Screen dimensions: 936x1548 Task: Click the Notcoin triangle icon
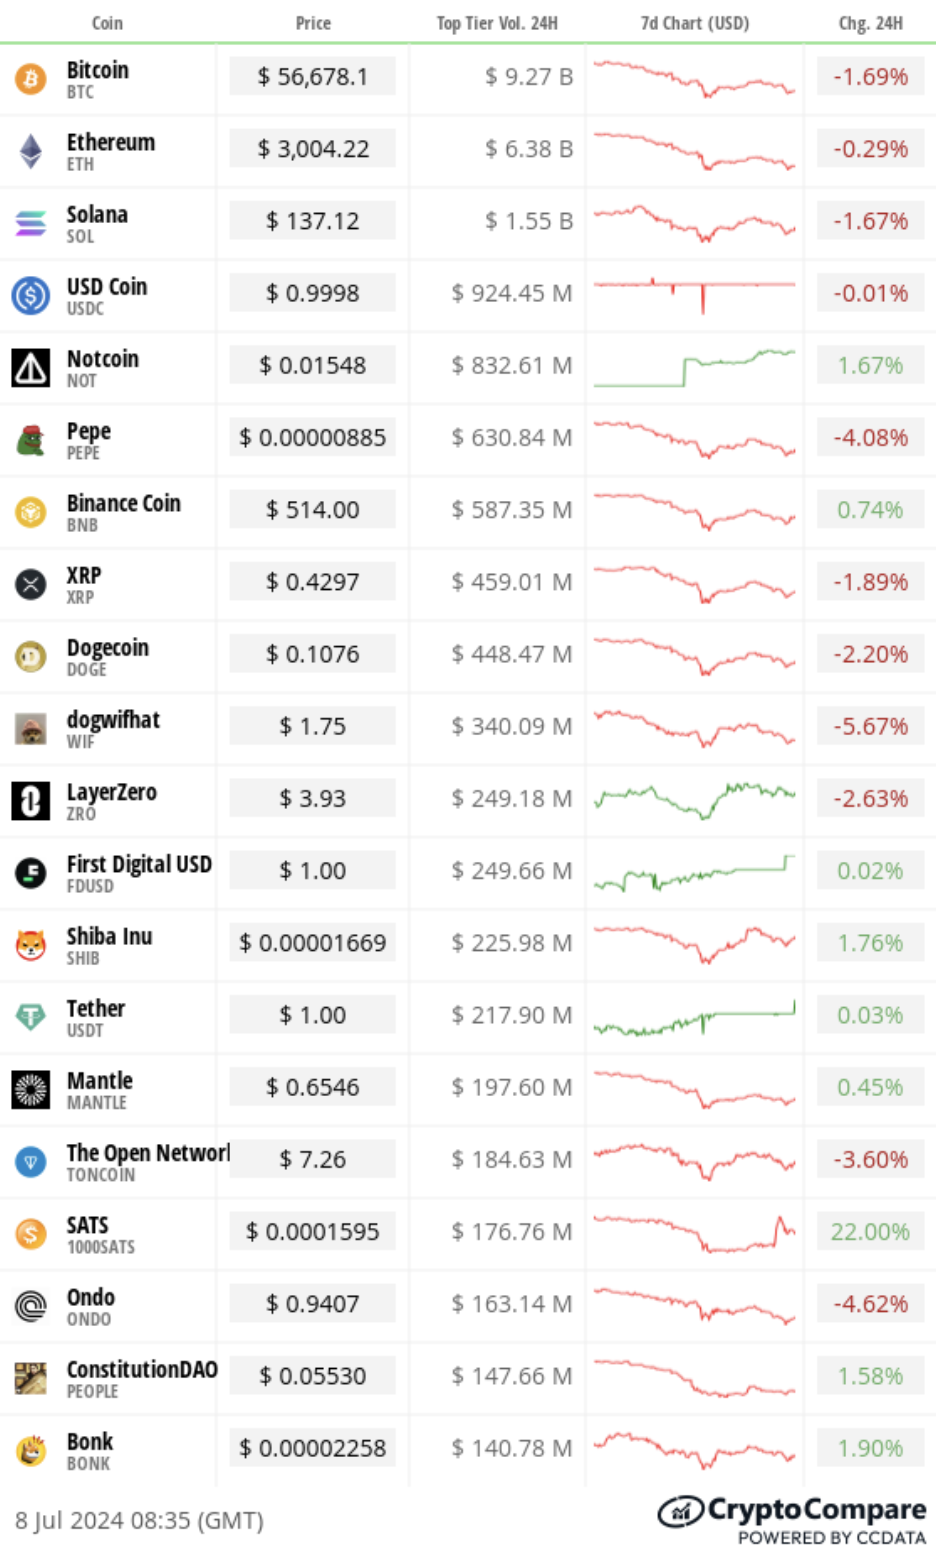click(x=31, y=368)
